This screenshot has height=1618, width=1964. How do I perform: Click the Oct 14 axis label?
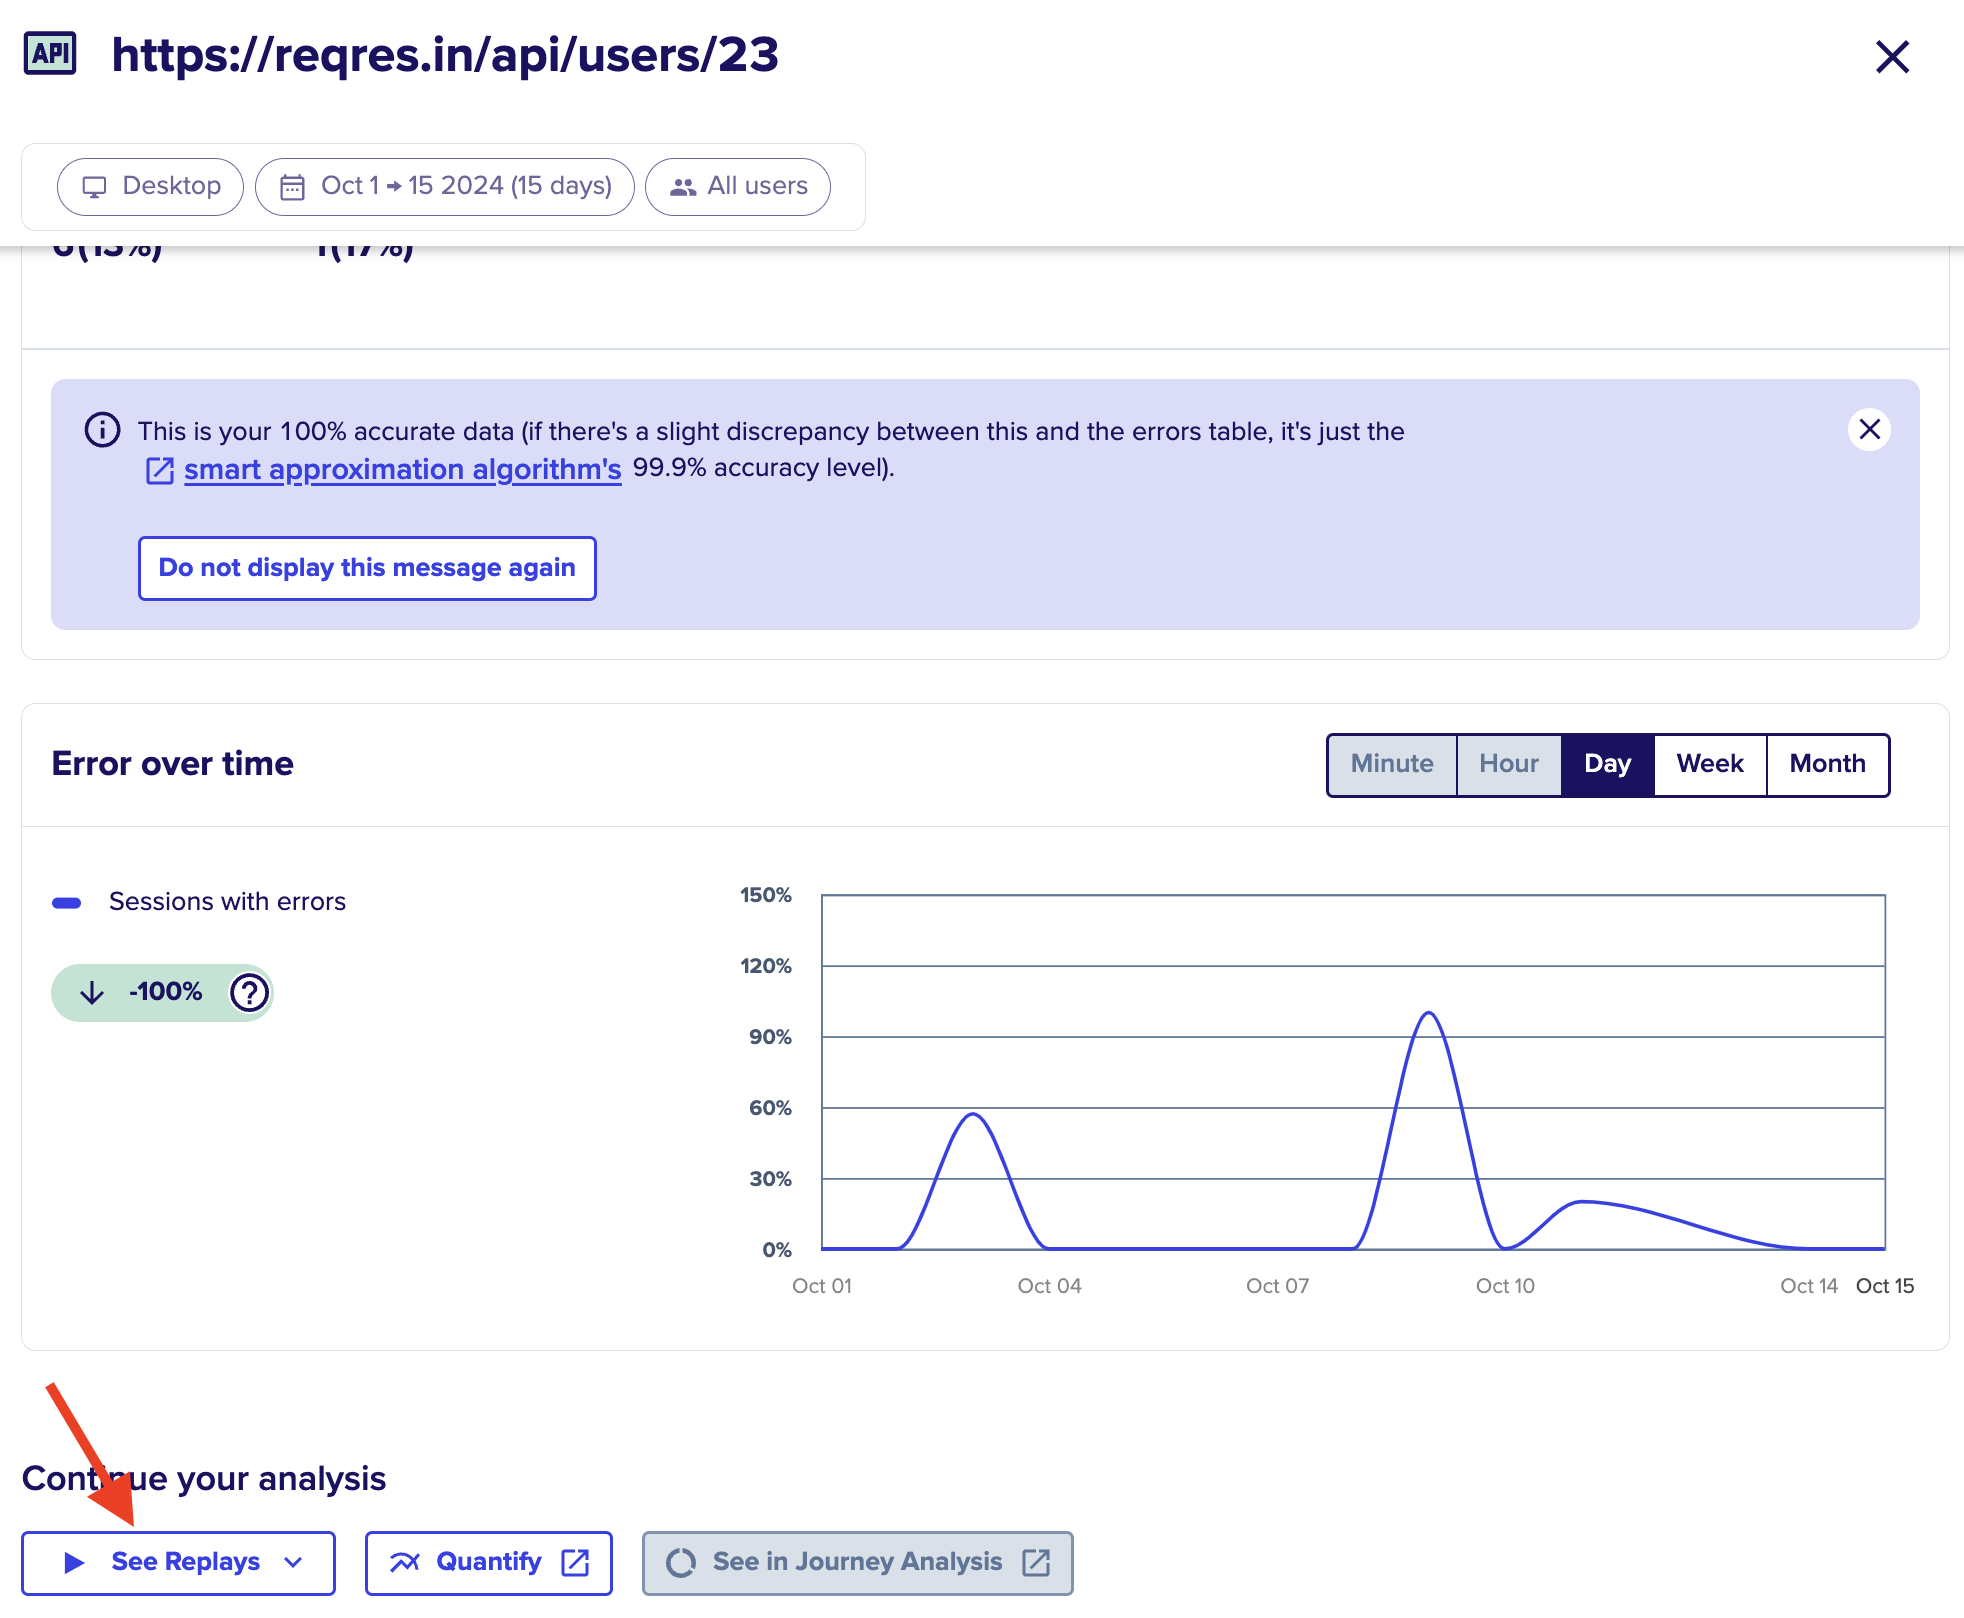click(x=1809, y=1286)
